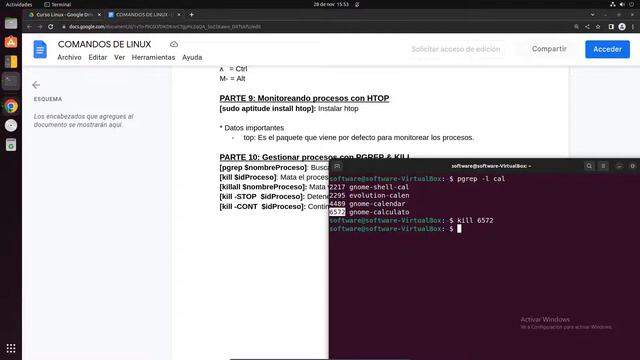Click the [kill -CONT $idProceso] line
Viewport: 640px width, 360px height.
274,207
